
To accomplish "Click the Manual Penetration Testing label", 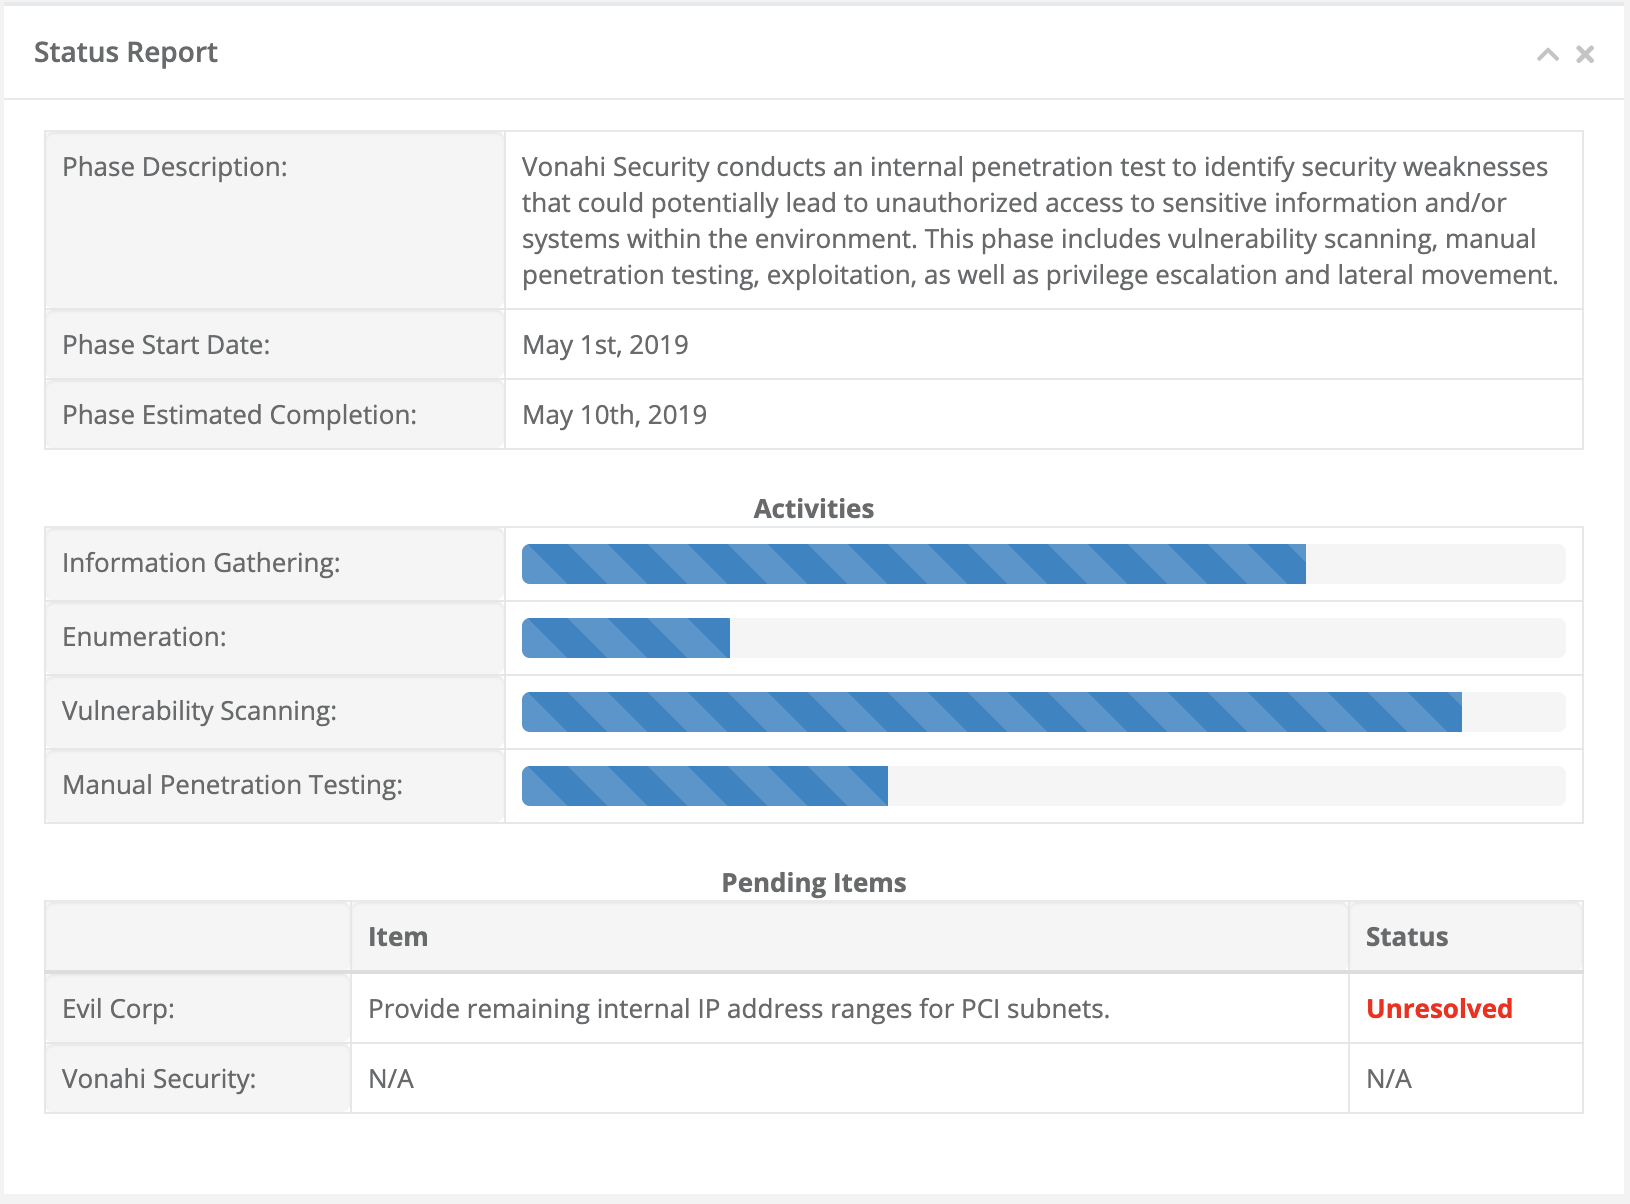I will click(x=232, y=785).
